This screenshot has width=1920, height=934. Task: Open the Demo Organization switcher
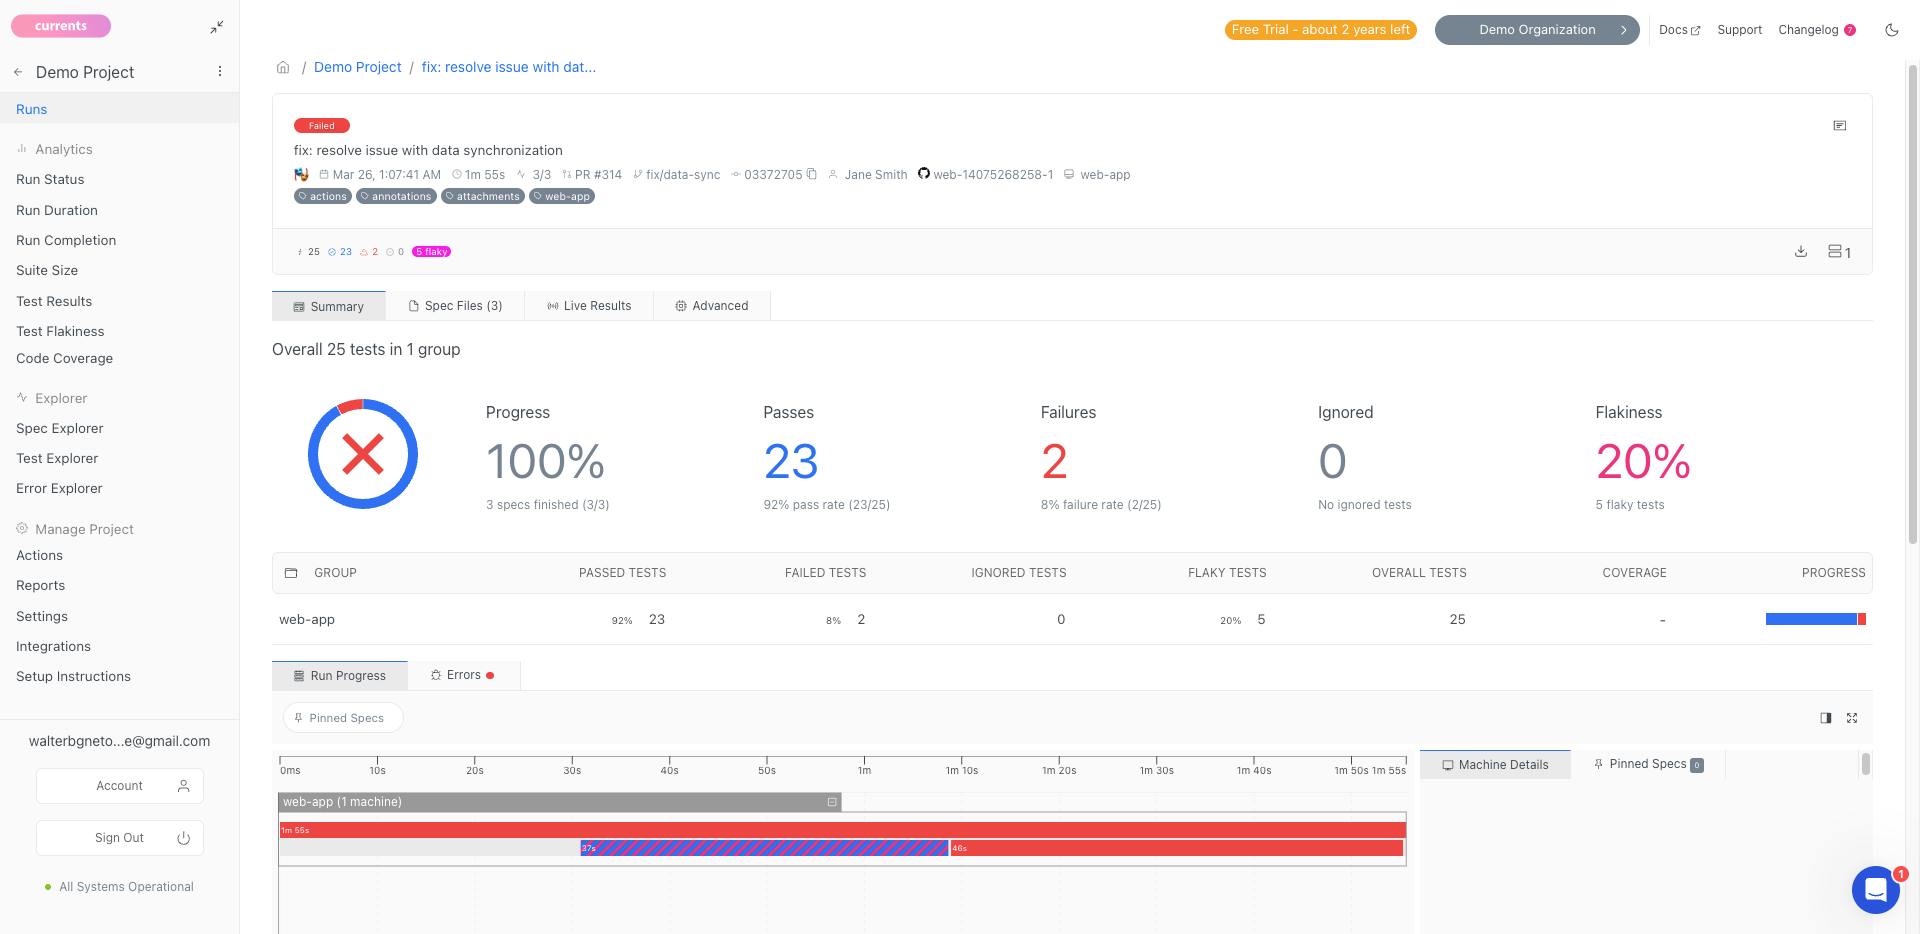pyautogui.click(x=1536, y=30)
